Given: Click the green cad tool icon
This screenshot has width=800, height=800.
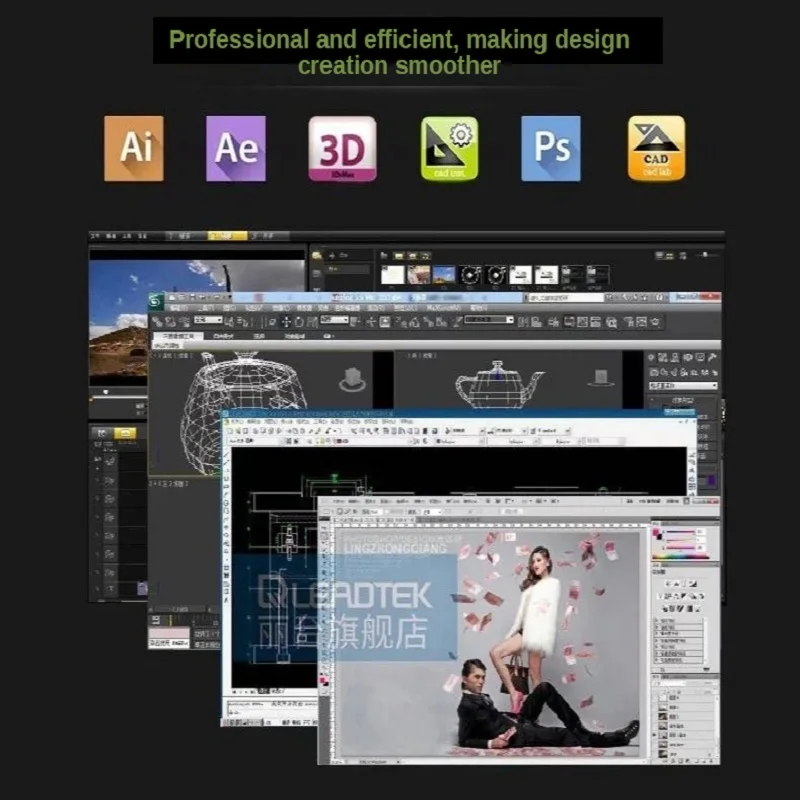Looking at the screenshot, I should (449, 148).
